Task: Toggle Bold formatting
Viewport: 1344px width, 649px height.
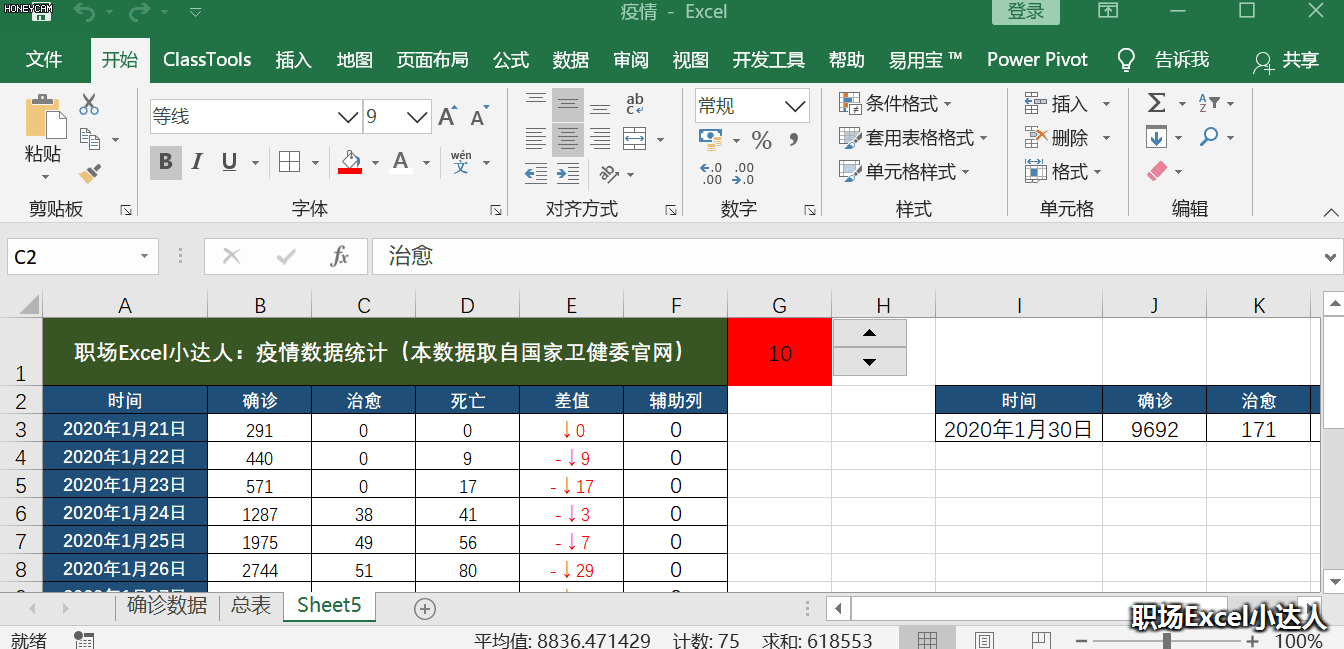Action: [x=166, y=162]
